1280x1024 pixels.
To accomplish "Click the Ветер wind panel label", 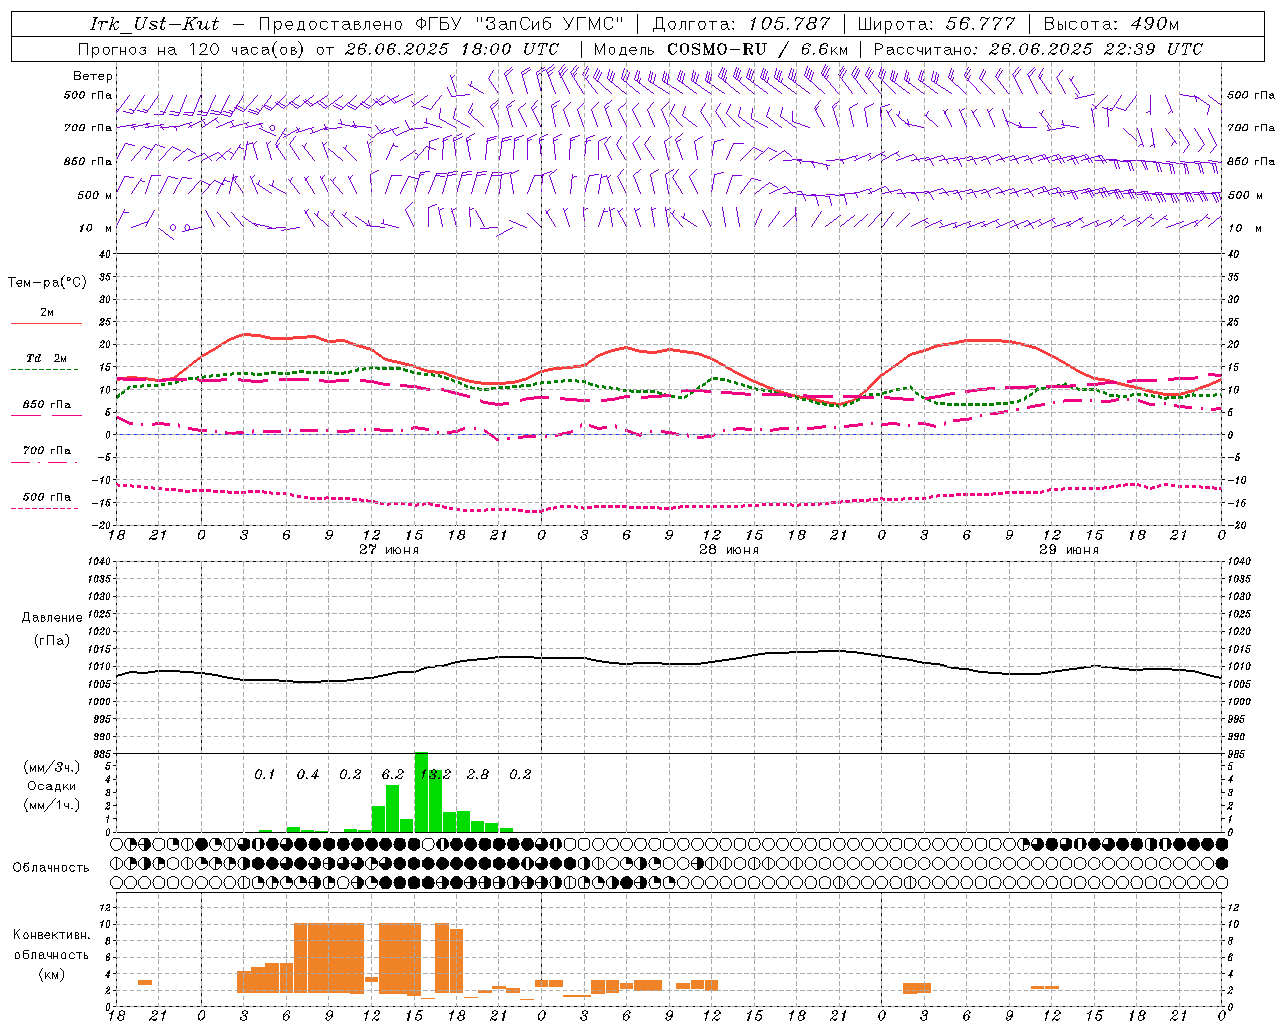I will [93, 76].
